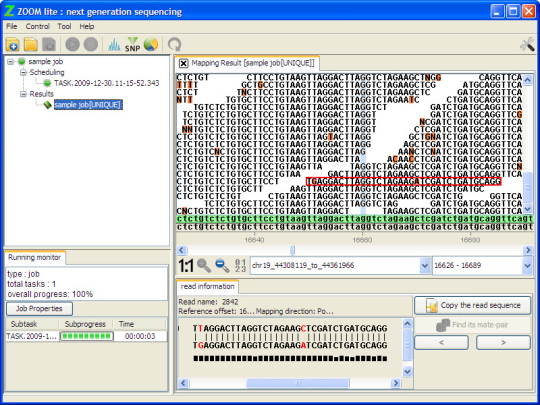
Task: Click the red-outlined highlighted read in alignment
Action: click(403, 181)
